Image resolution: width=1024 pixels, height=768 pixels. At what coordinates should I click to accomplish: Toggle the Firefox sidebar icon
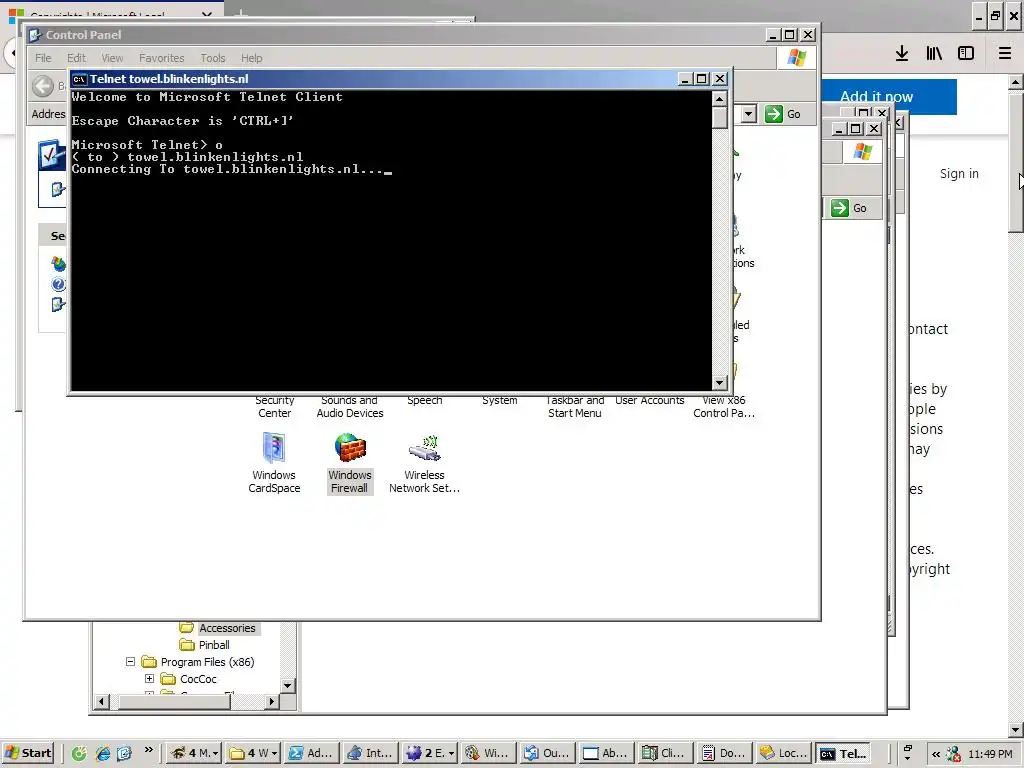tap(966, 54)
